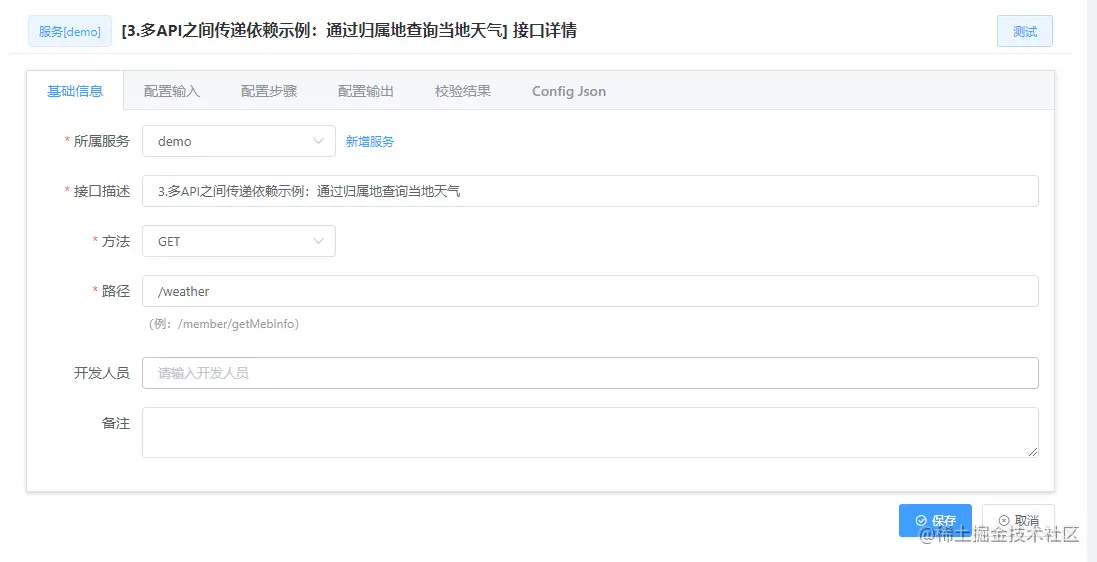
Task: Open the 所属服务 demo dropdown
Action: tap(239, 141)
